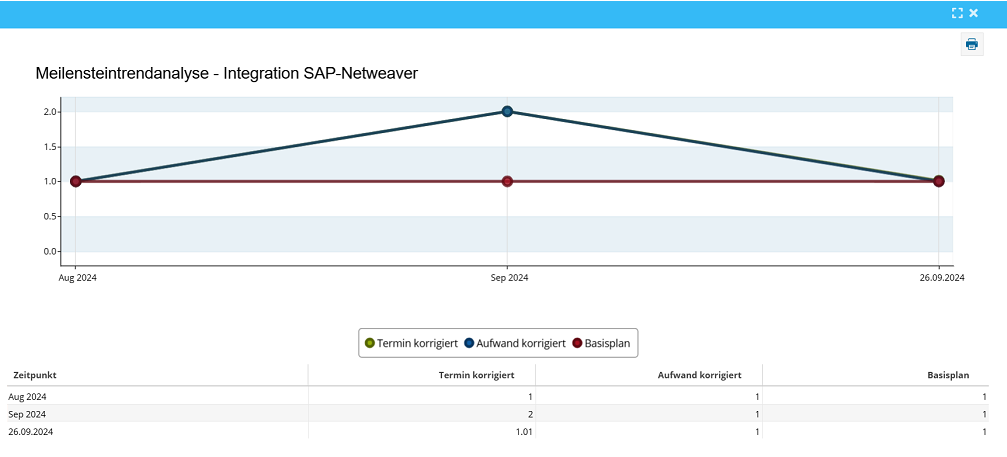
Task: Toggle Aufwand korrigiert series in legend
Action: [515, 343]
